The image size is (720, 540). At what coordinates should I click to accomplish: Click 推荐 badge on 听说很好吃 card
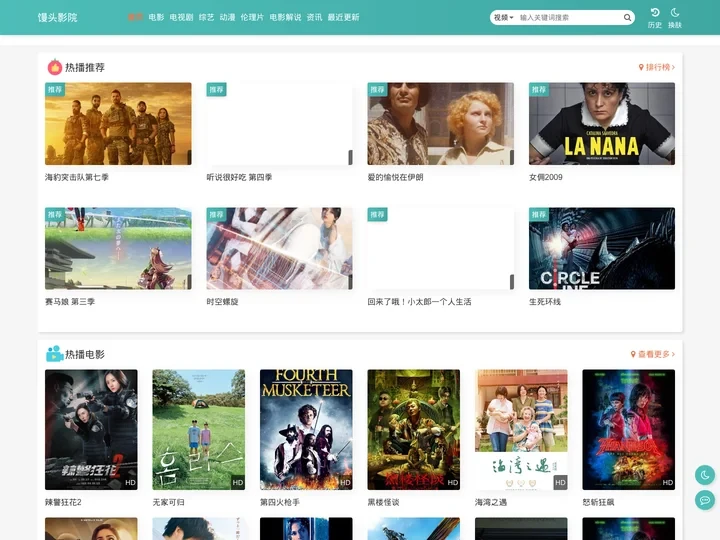216,90
